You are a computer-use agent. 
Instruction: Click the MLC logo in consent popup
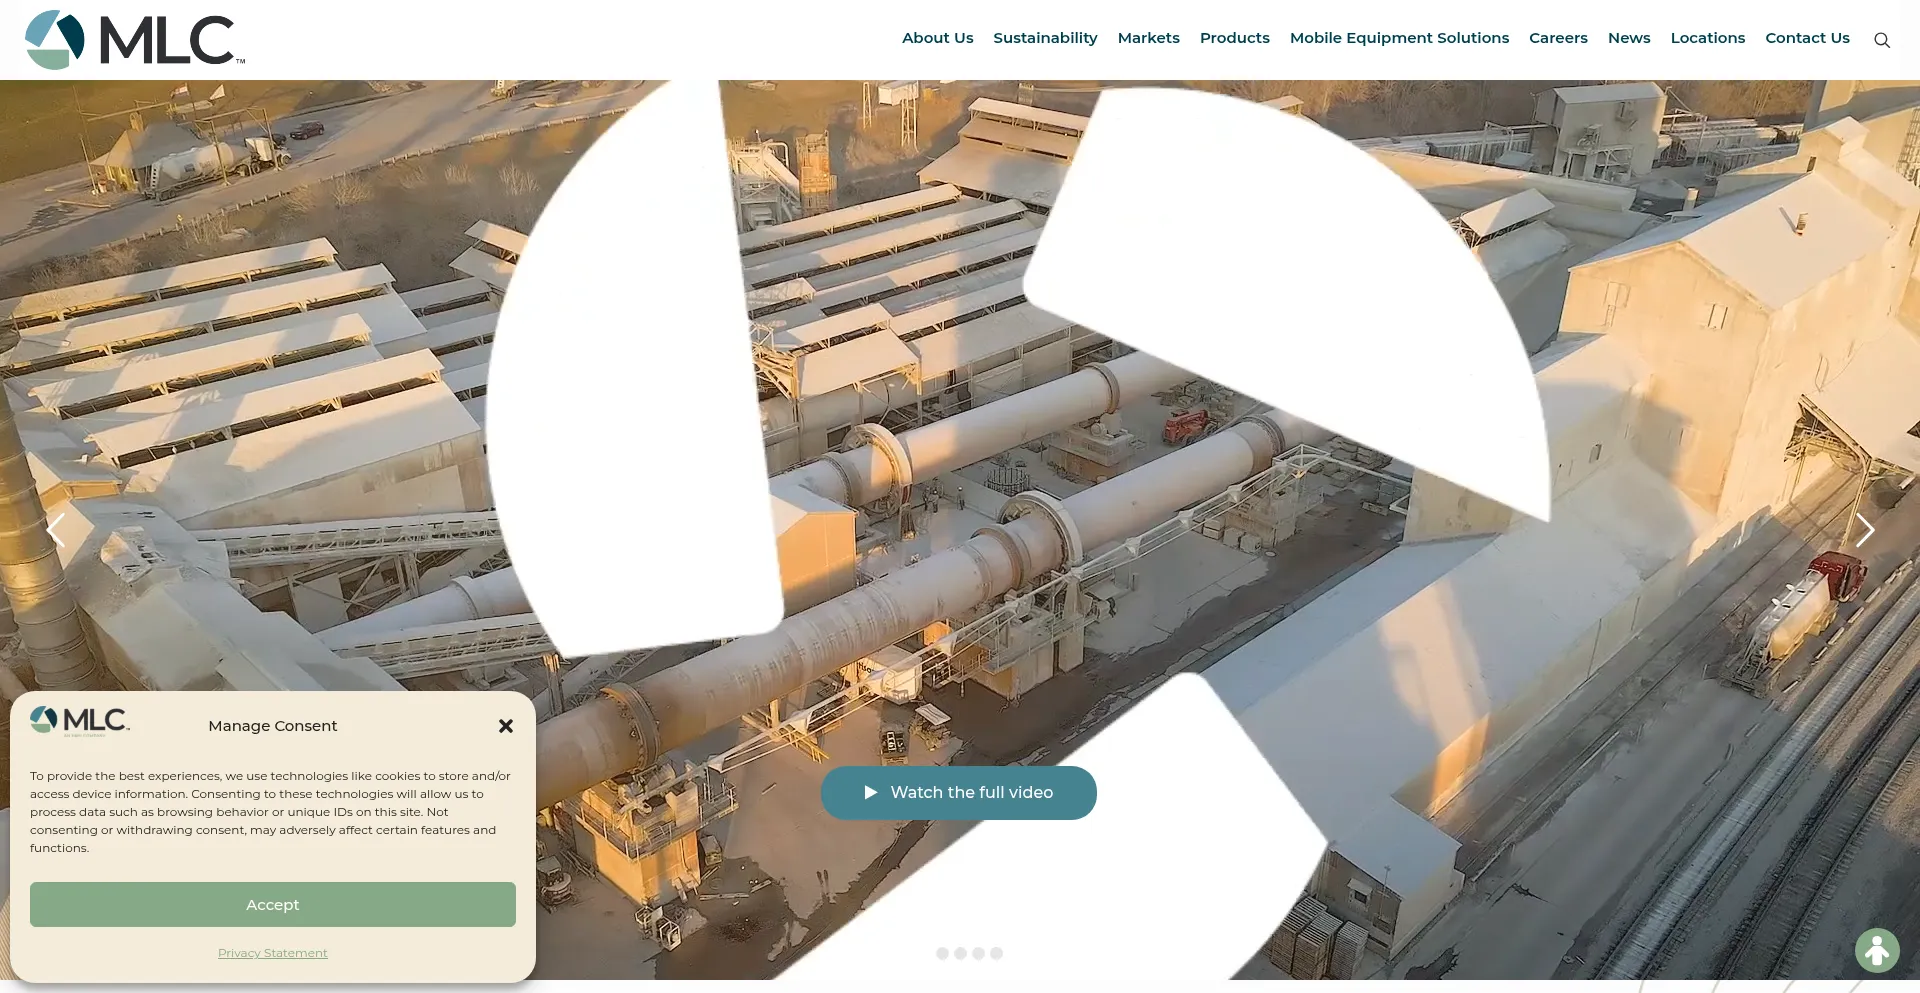pyautogui.click(x=80, y=721)
